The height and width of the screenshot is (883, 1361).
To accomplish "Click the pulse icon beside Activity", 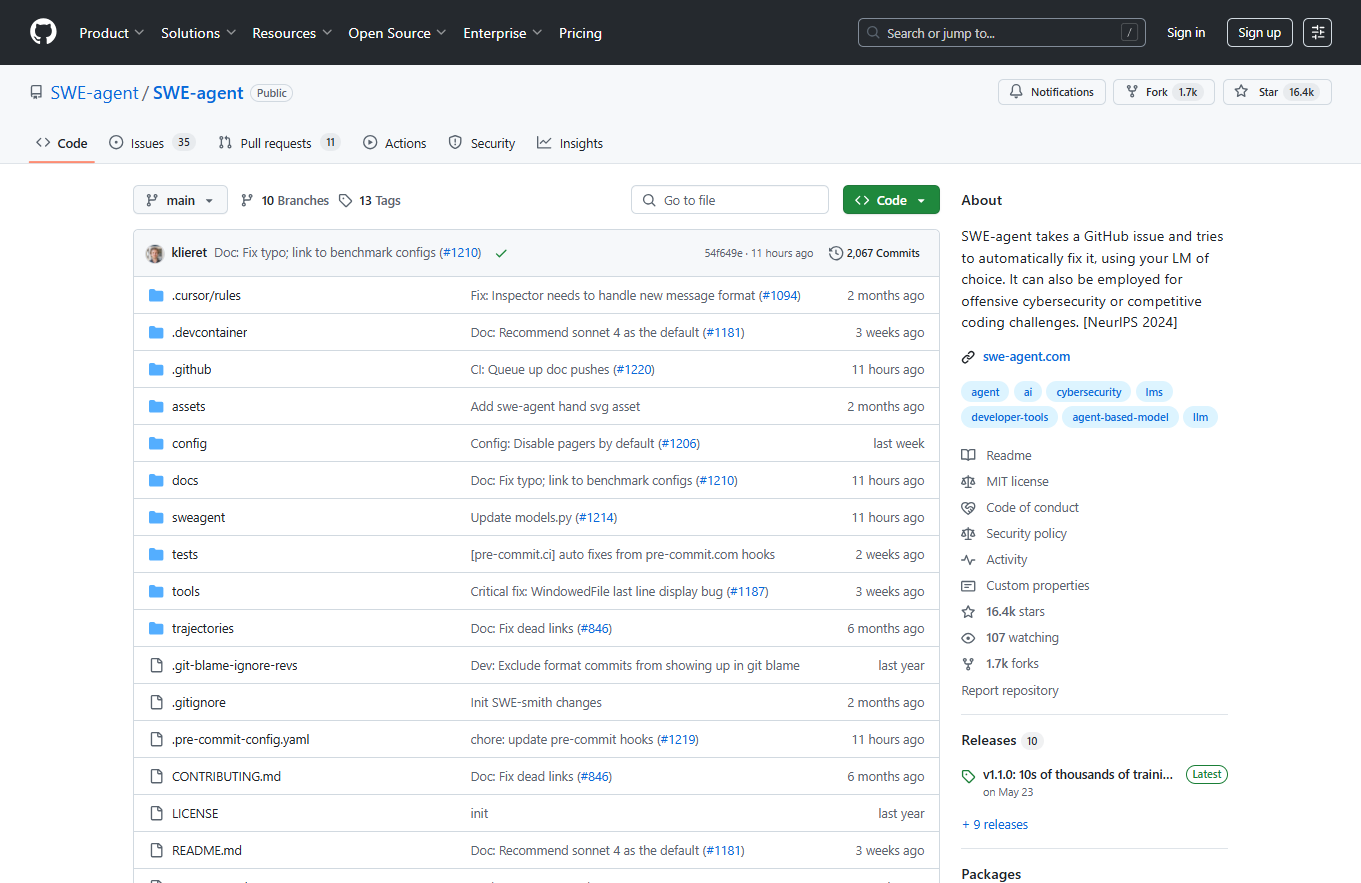I will (x=968, y=560).
